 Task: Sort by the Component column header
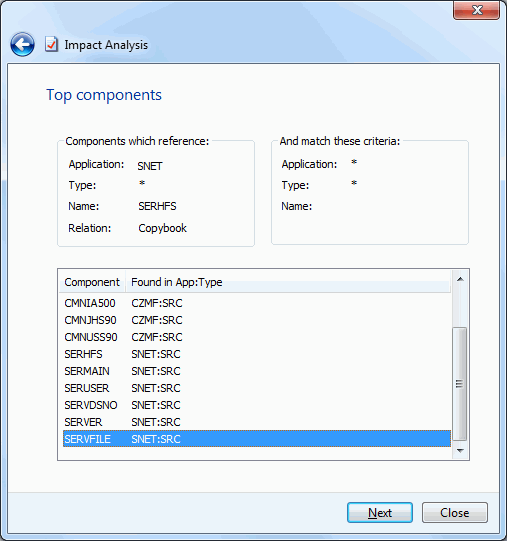pyautogui.click(x=92, y=282)
